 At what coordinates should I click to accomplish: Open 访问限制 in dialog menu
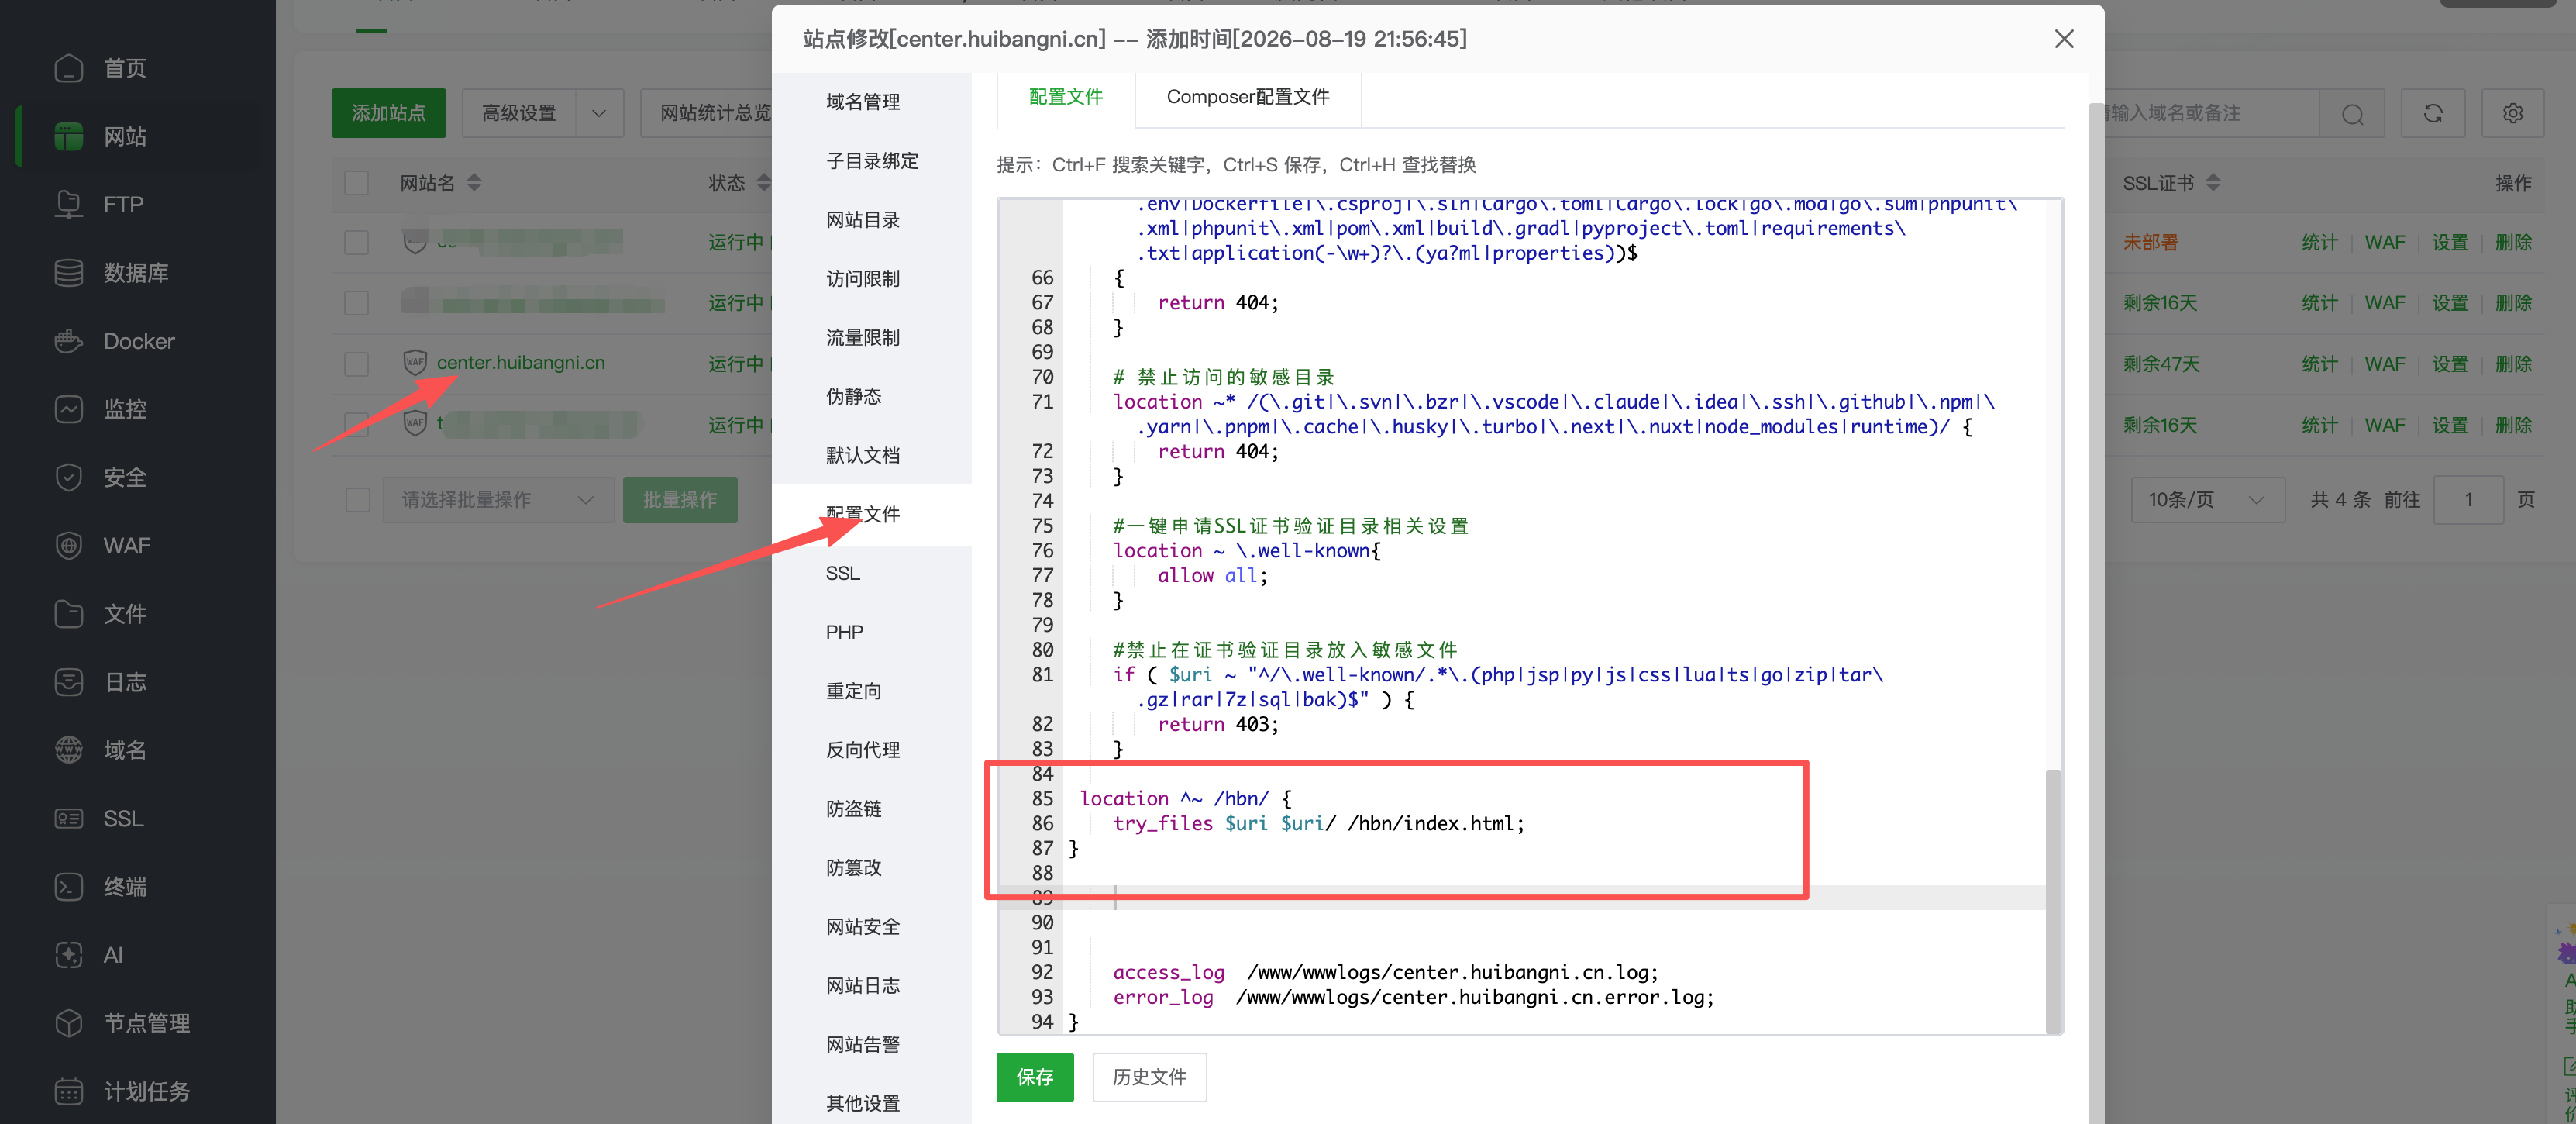(863, 279)
